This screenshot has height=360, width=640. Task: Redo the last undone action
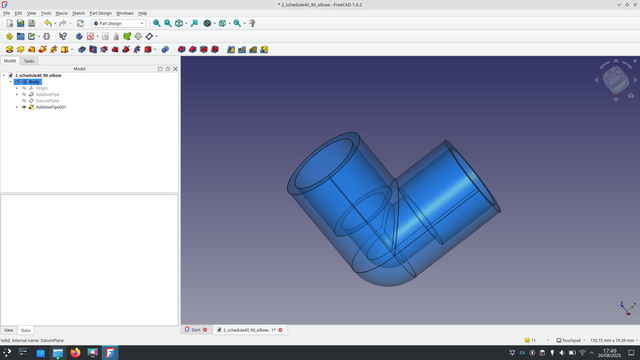click(63, 23)
